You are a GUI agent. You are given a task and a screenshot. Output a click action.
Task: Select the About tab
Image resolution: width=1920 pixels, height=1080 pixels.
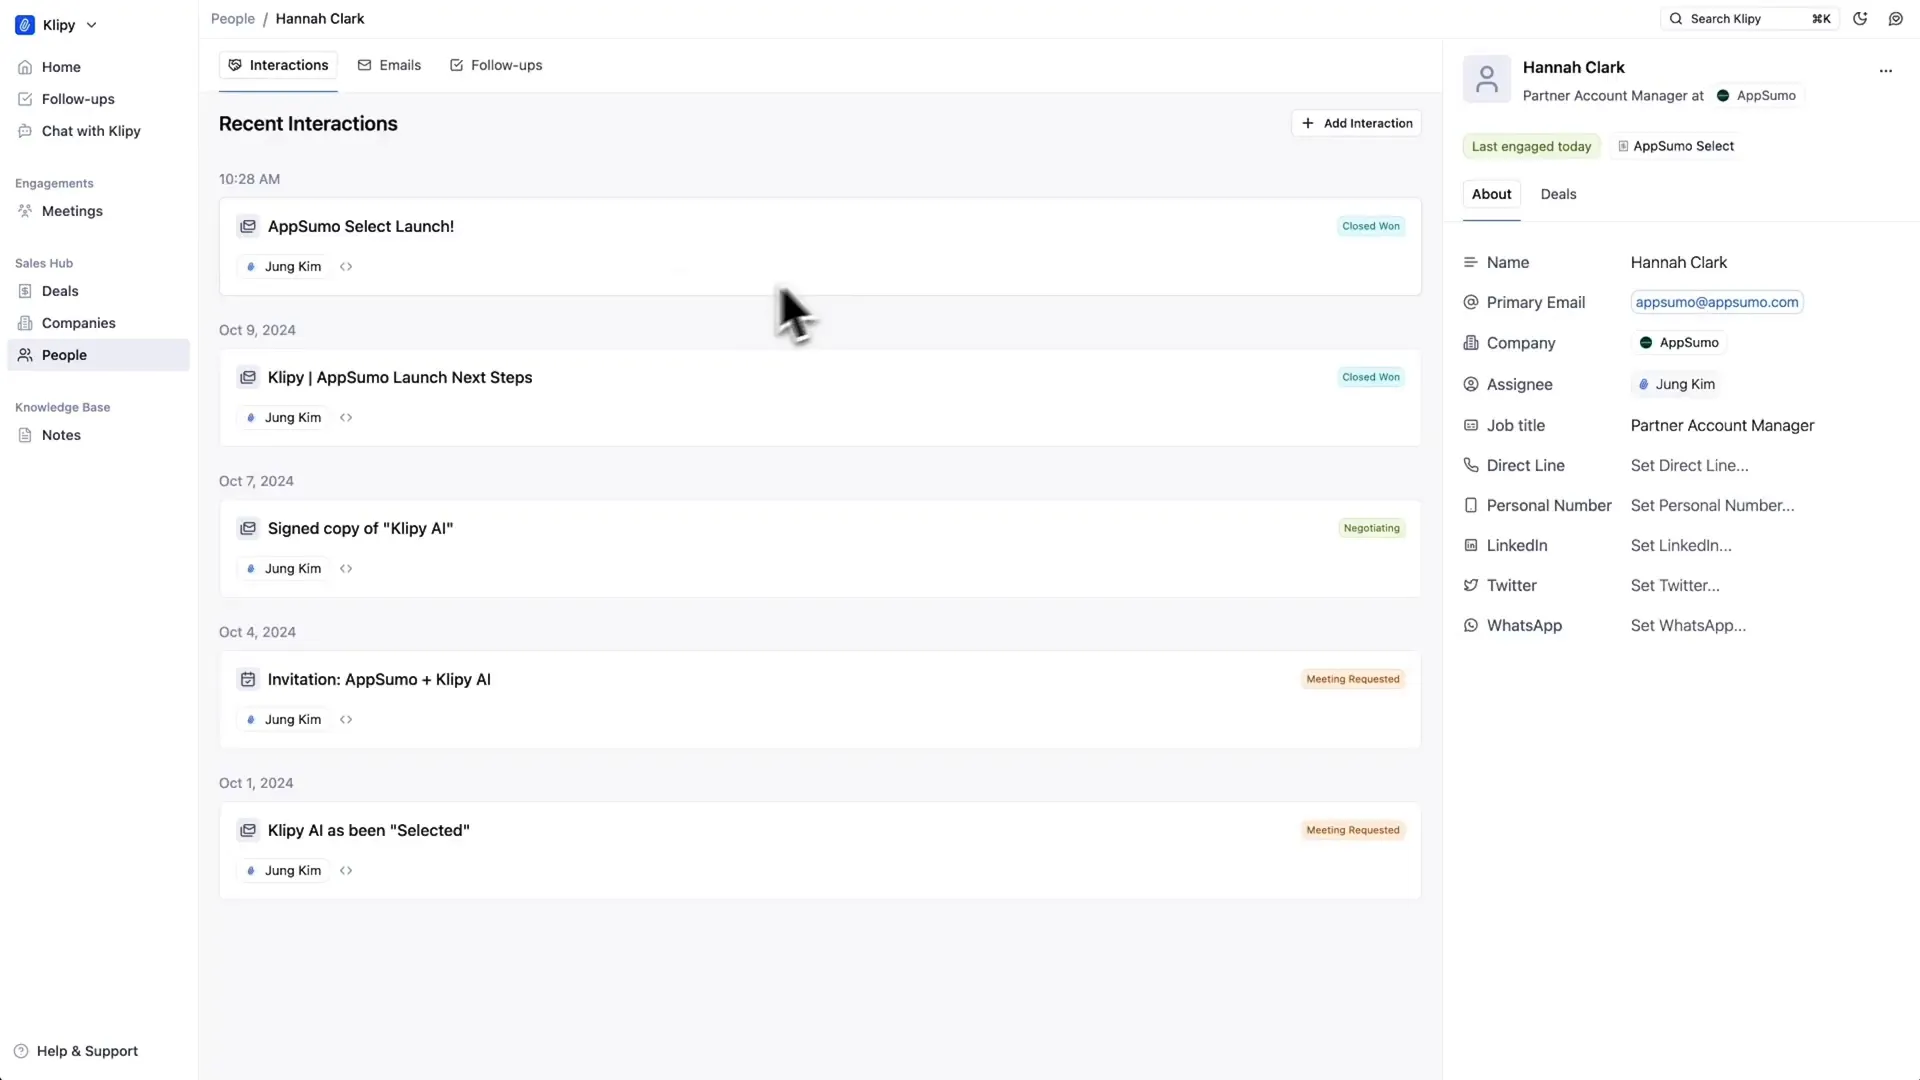[x=1491, y=194]
